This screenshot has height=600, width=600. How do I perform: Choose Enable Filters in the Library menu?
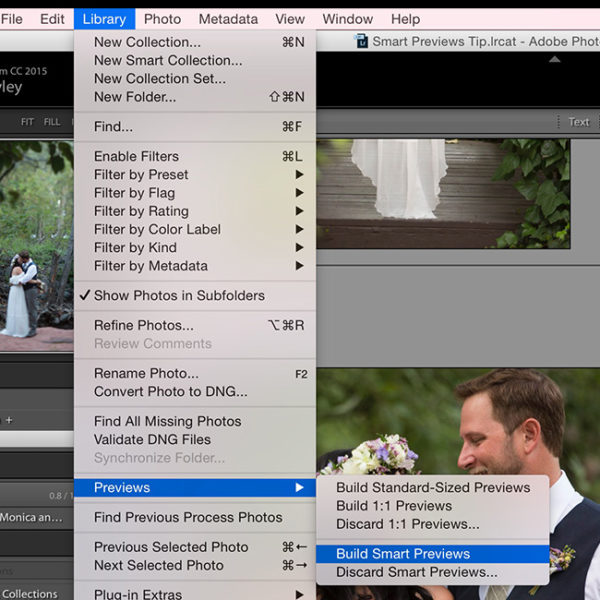pyautogui.click(x=136, y=156)
